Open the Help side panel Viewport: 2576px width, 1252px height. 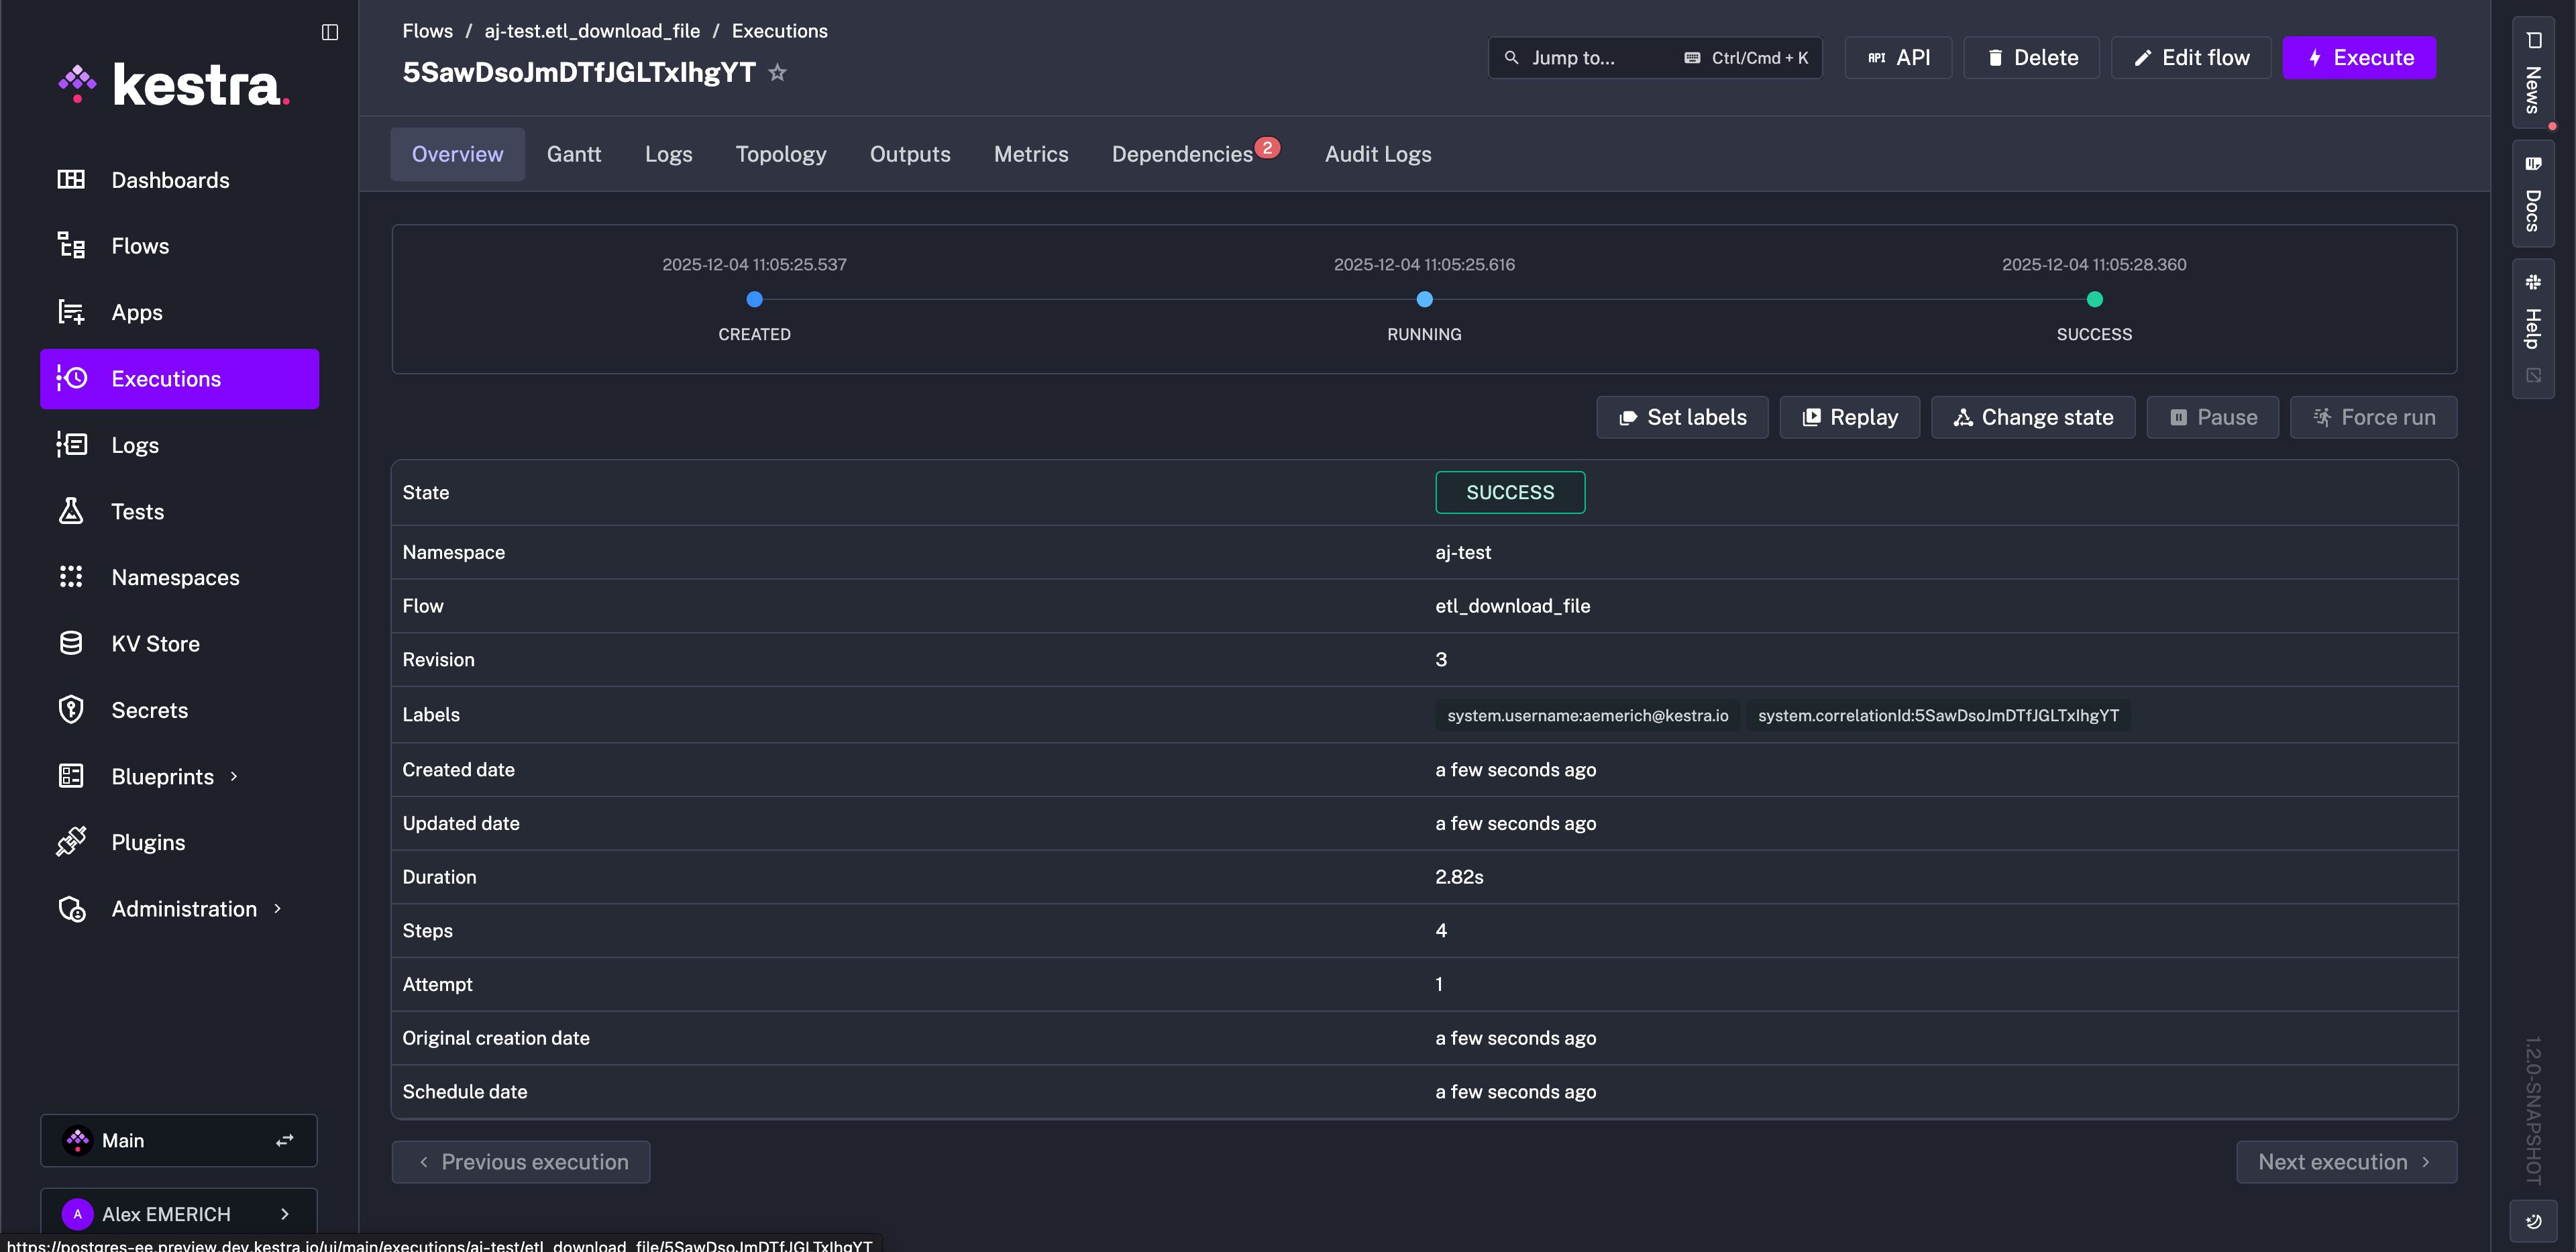point(2533,320)
